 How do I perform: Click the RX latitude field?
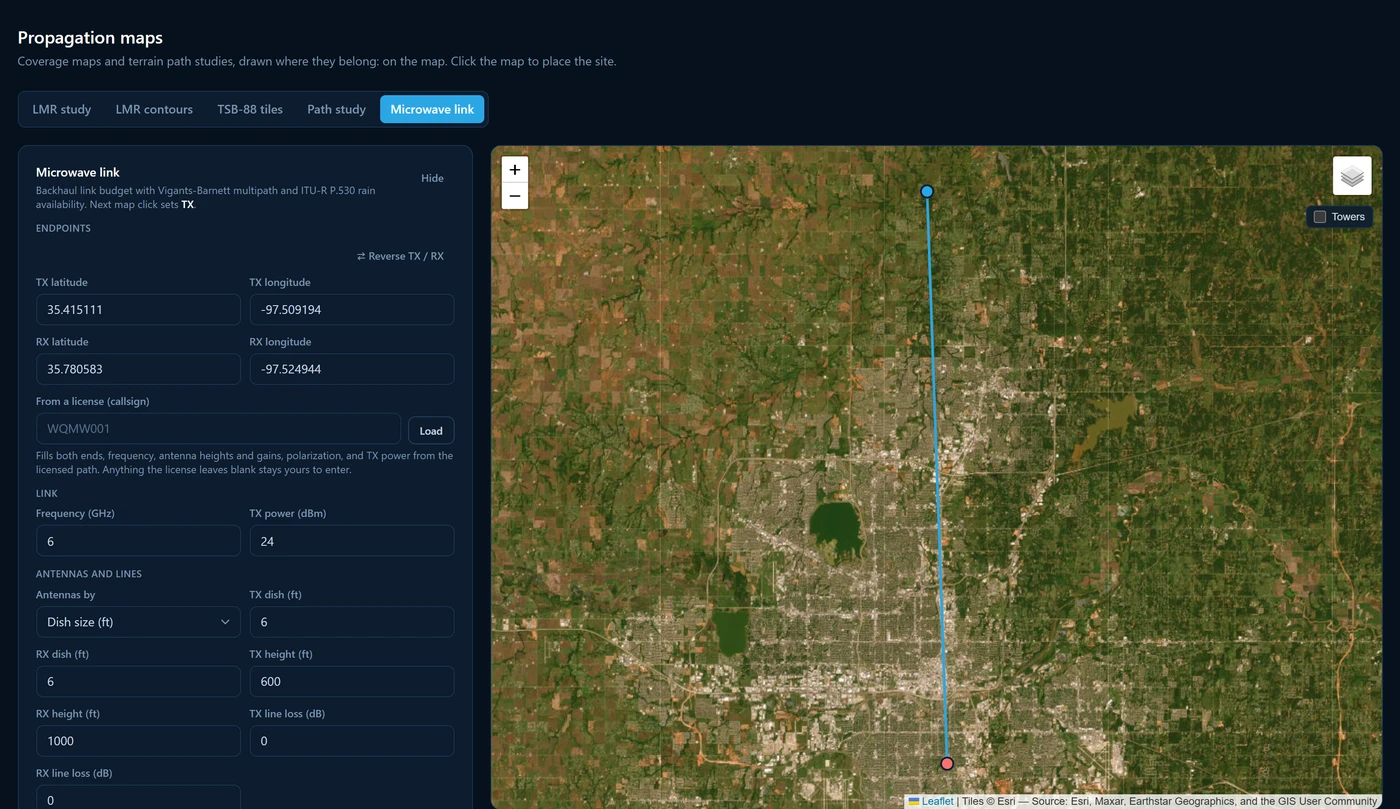(138, 369)
